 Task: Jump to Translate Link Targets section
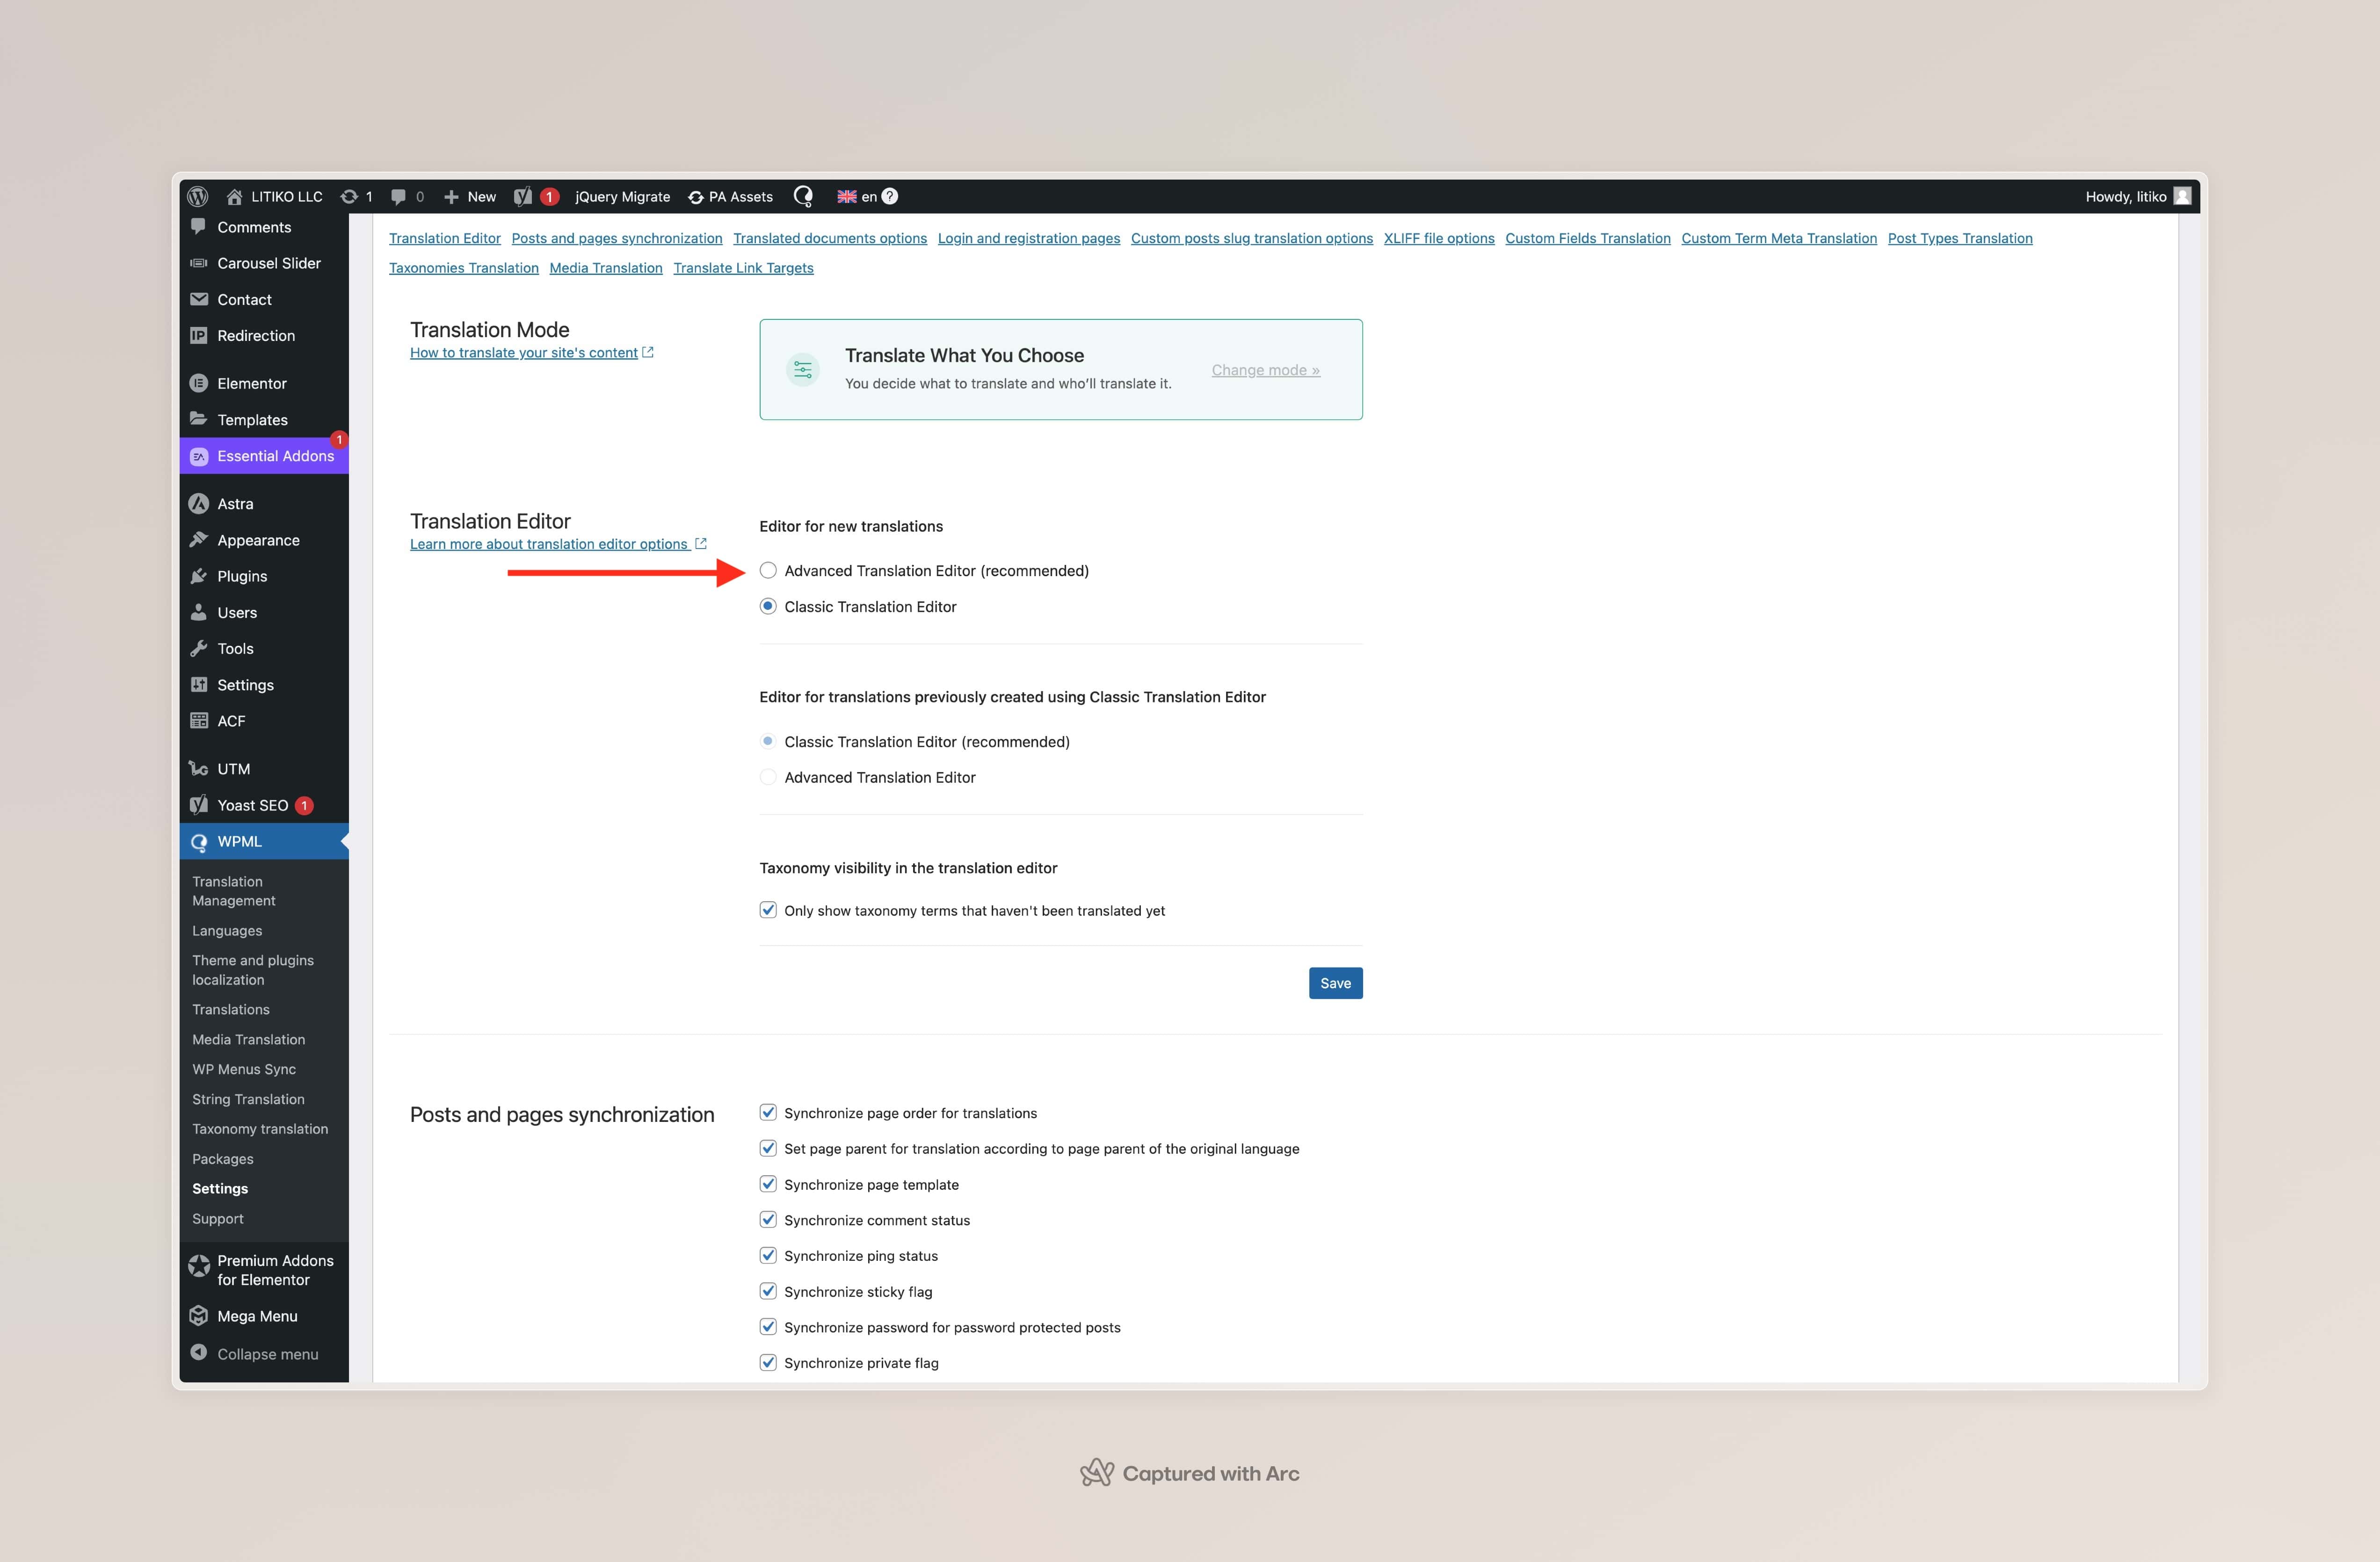point(743,268)
